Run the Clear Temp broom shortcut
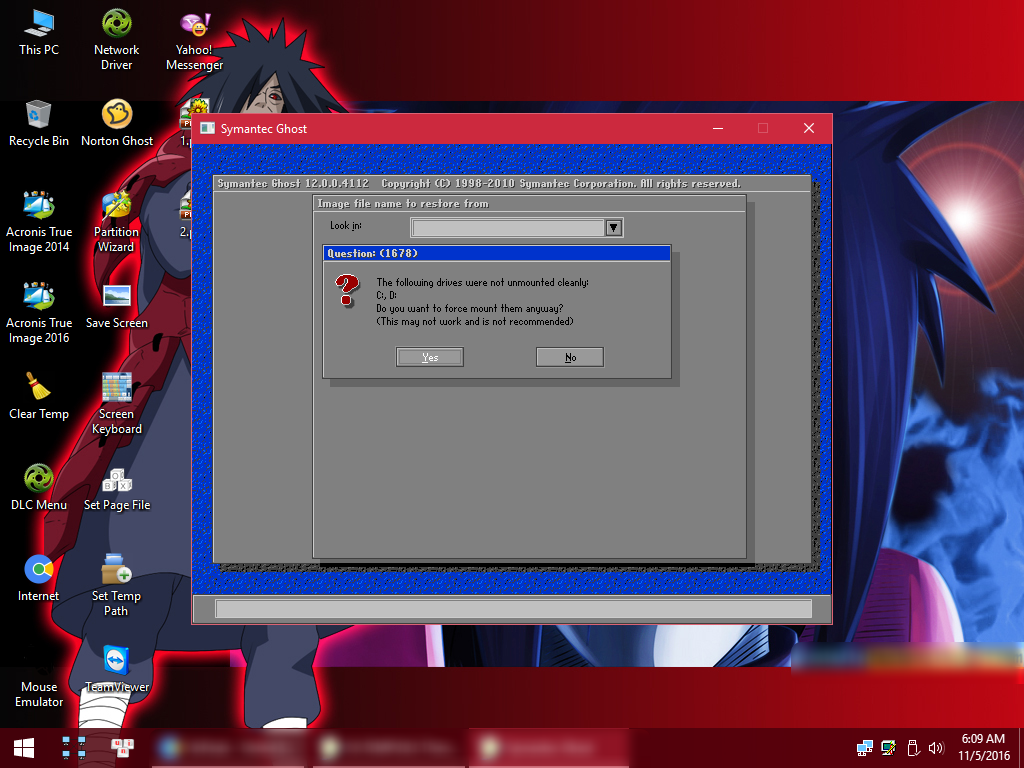Image resolution: width=1024 pixels, height=768 pixels. click(x=39, y=396)
